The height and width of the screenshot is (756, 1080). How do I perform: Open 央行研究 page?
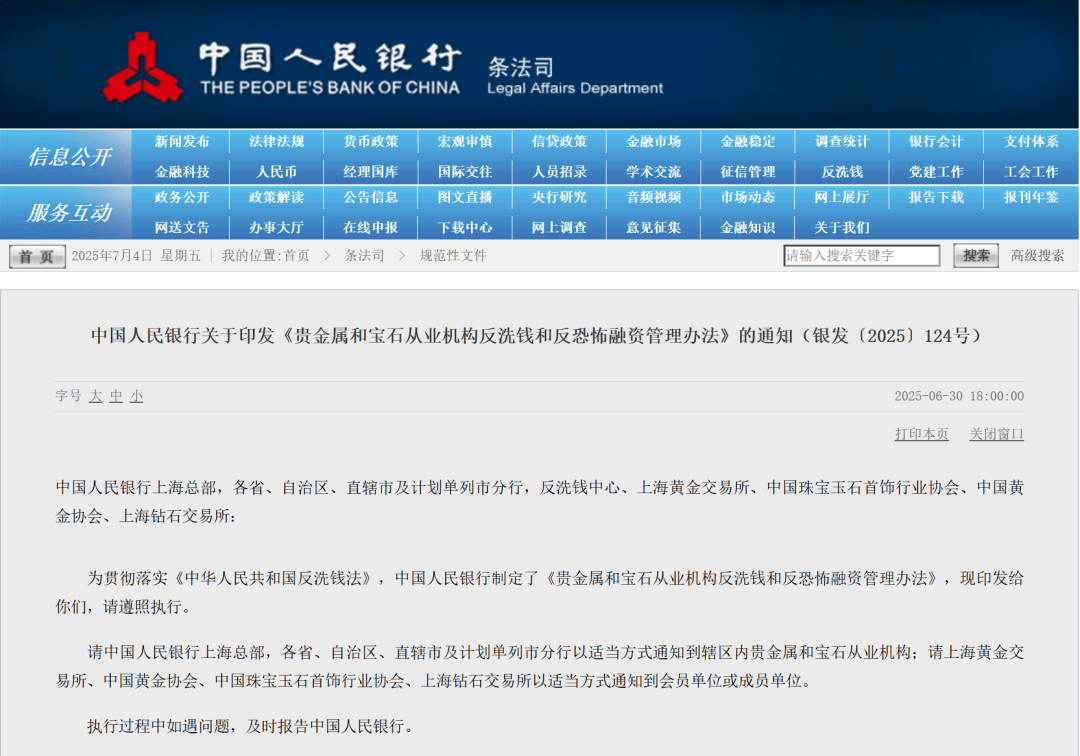click(x=559, y=198)
